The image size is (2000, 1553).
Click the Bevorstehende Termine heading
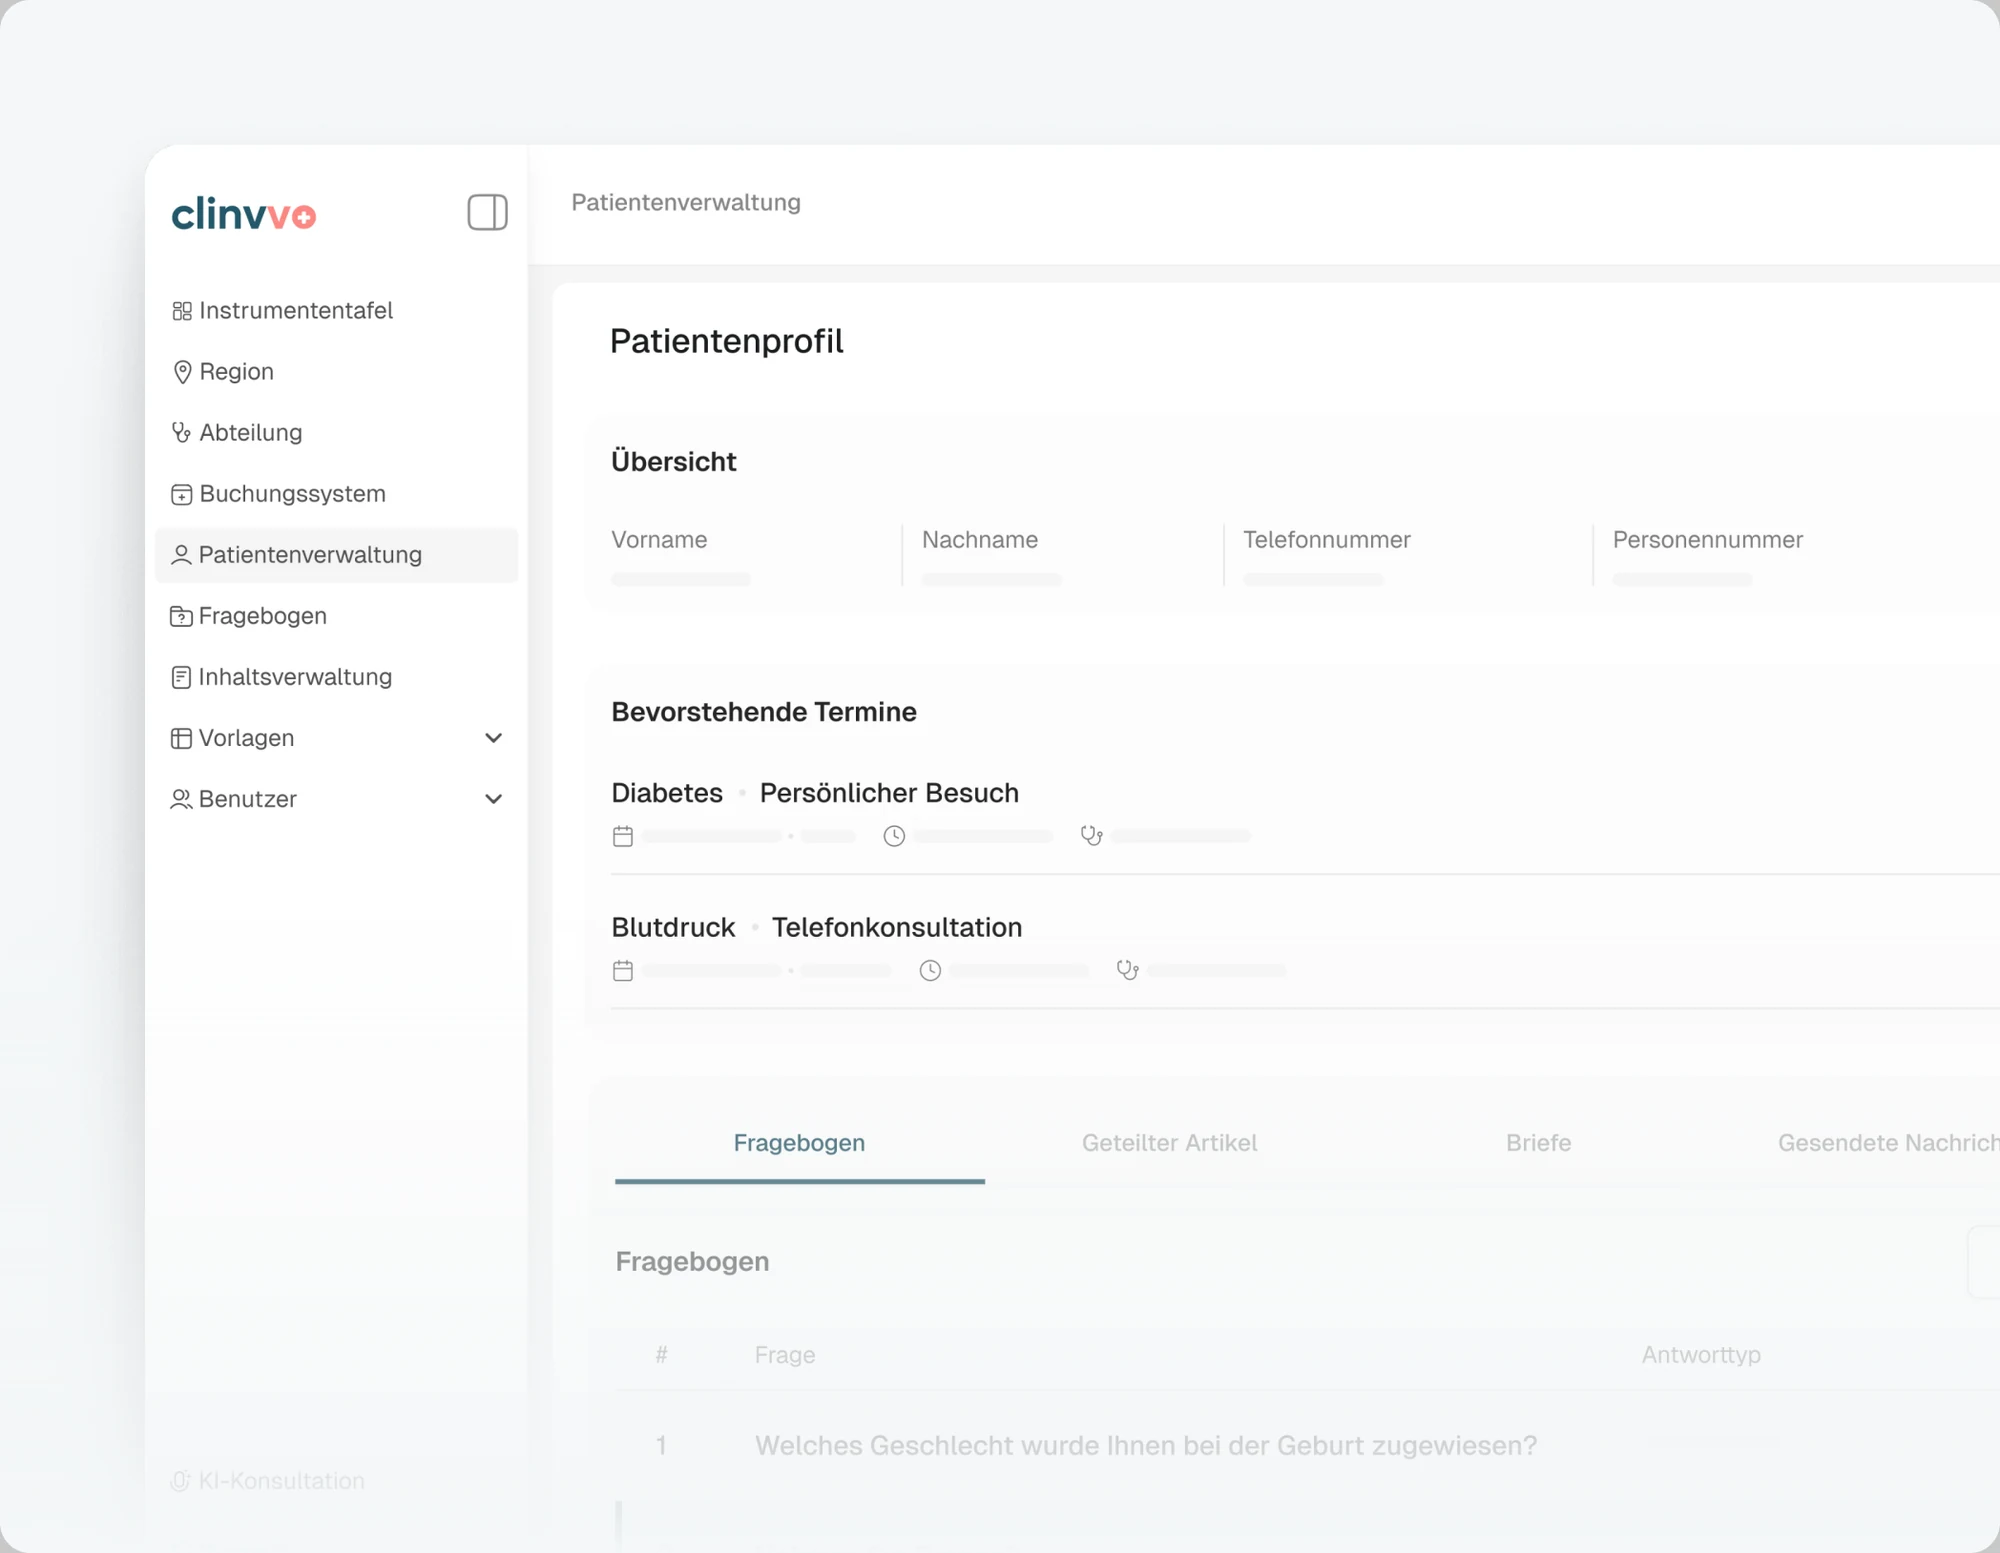click(764, 712)
